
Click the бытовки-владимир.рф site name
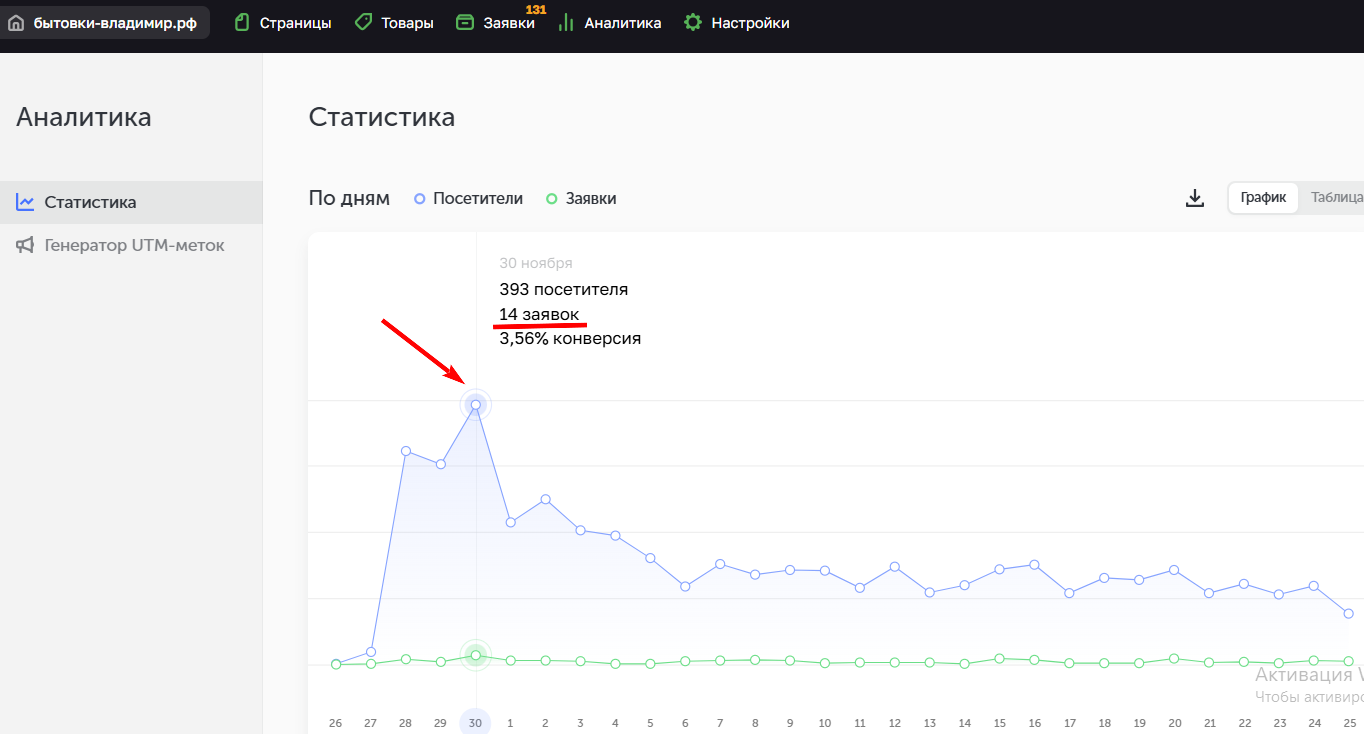[115, 23]
